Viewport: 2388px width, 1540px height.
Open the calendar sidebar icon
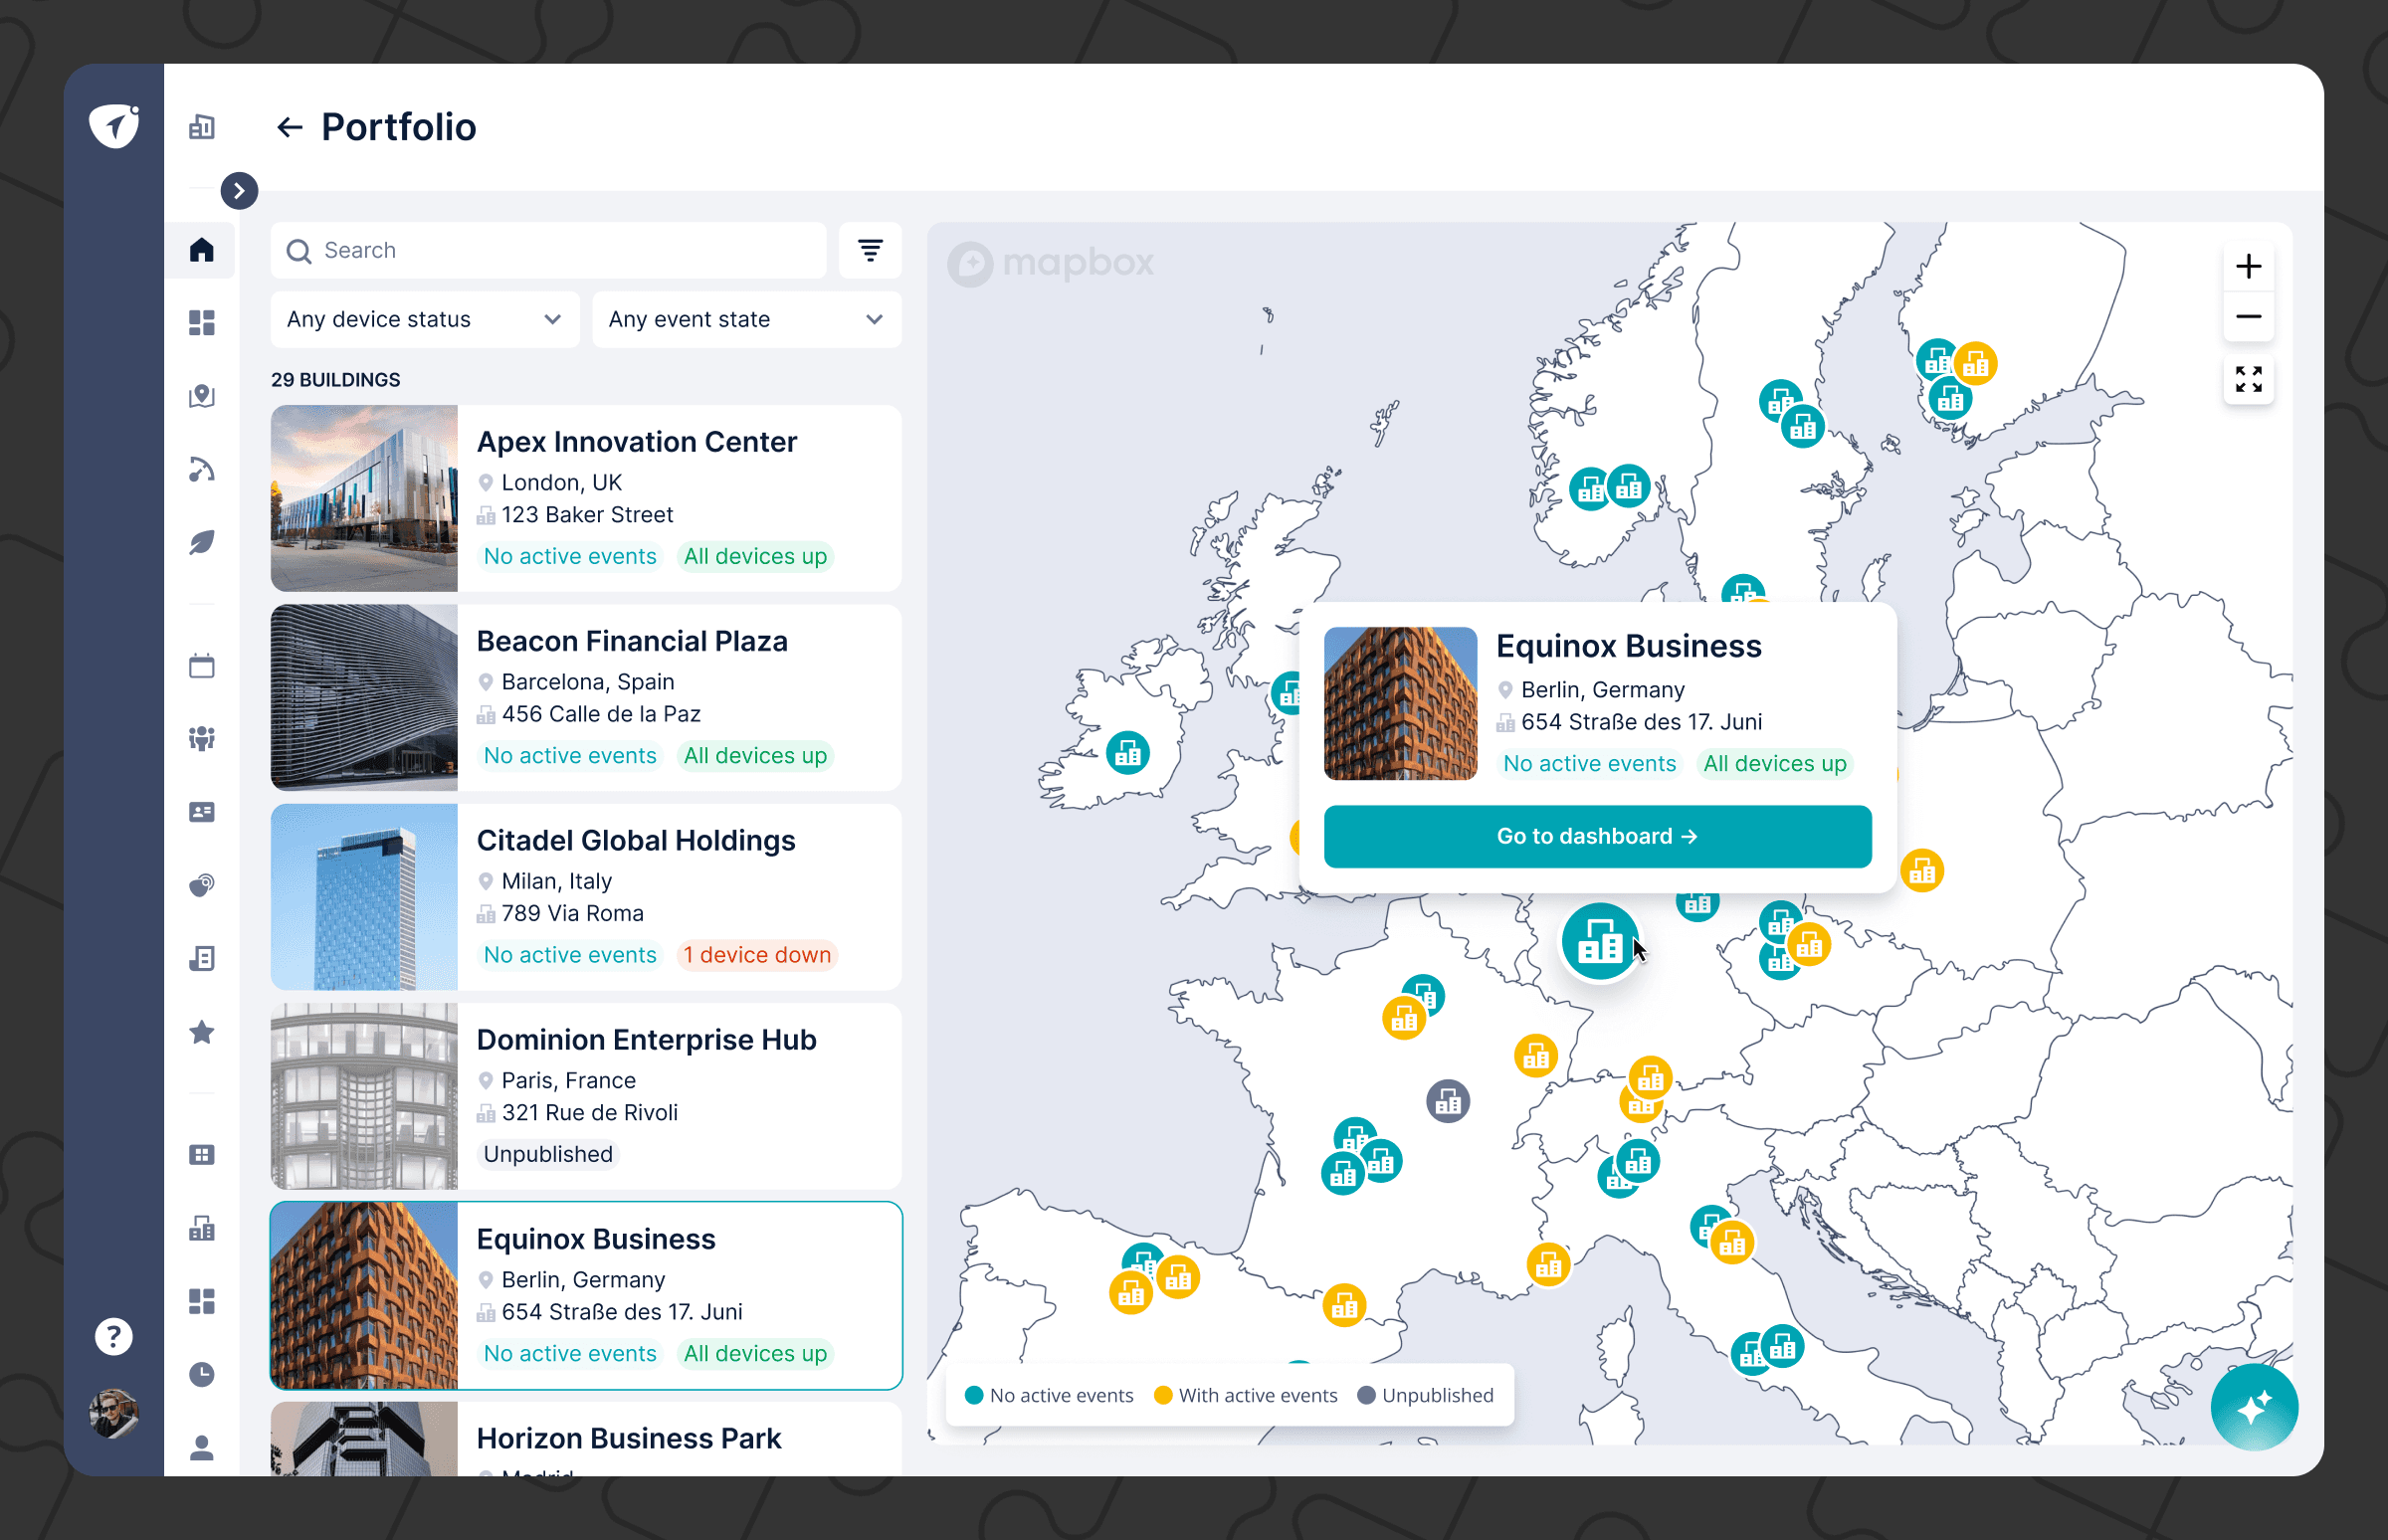click(x=201, y=666)
